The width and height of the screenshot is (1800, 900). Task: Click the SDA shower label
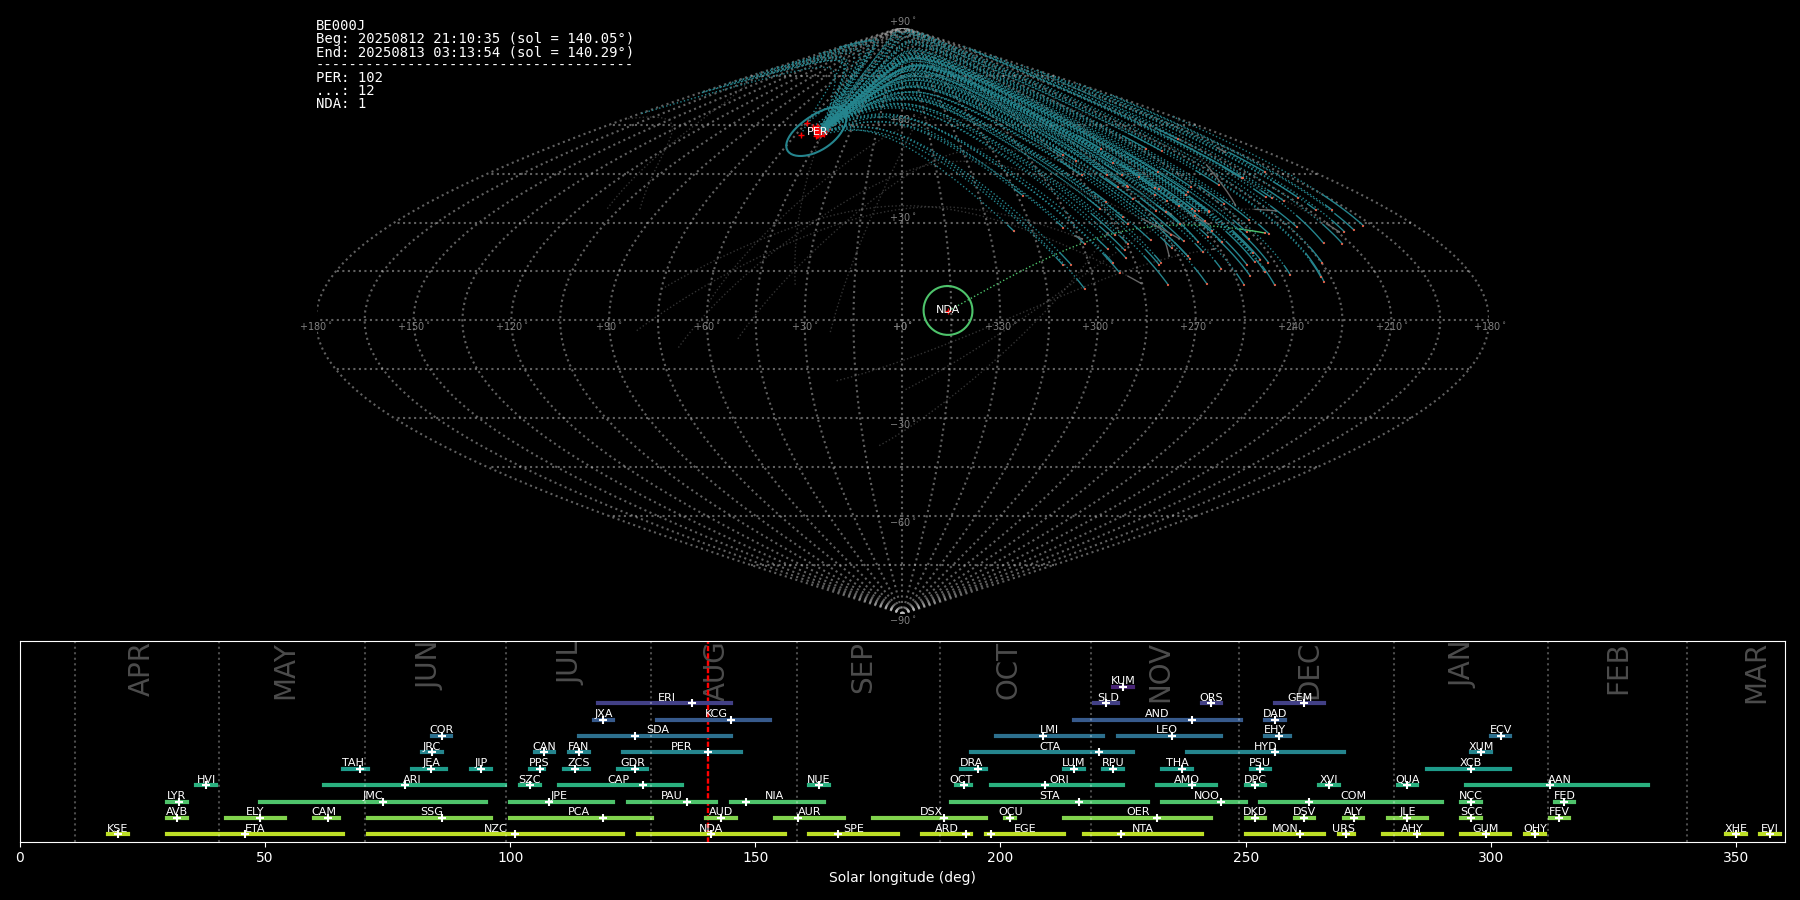pos(658,730)
